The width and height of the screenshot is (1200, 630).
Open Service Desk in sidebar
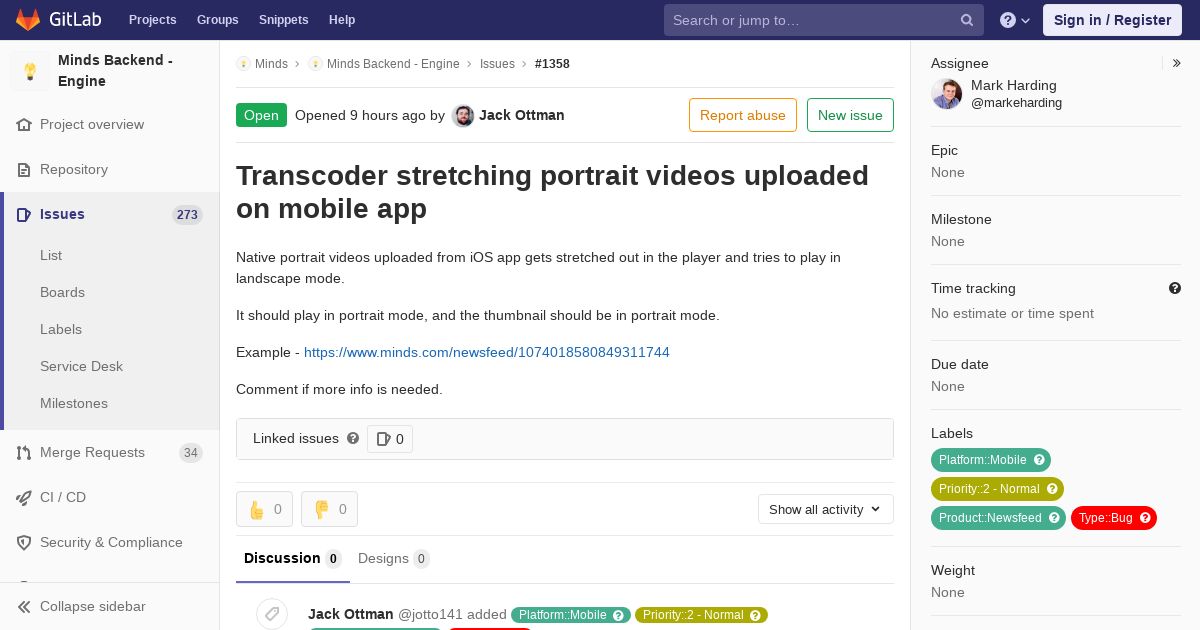[81, 366]
